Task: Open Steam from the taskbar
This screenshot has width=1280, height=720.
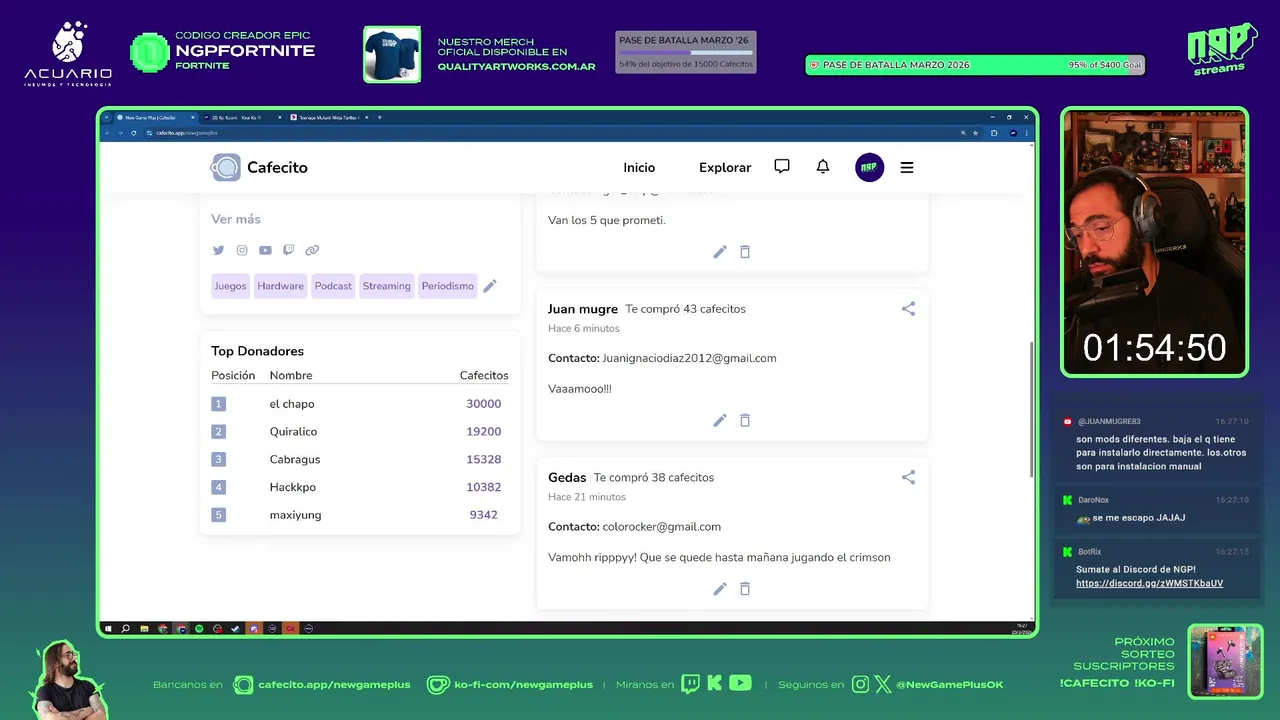Action: [235, 629]
